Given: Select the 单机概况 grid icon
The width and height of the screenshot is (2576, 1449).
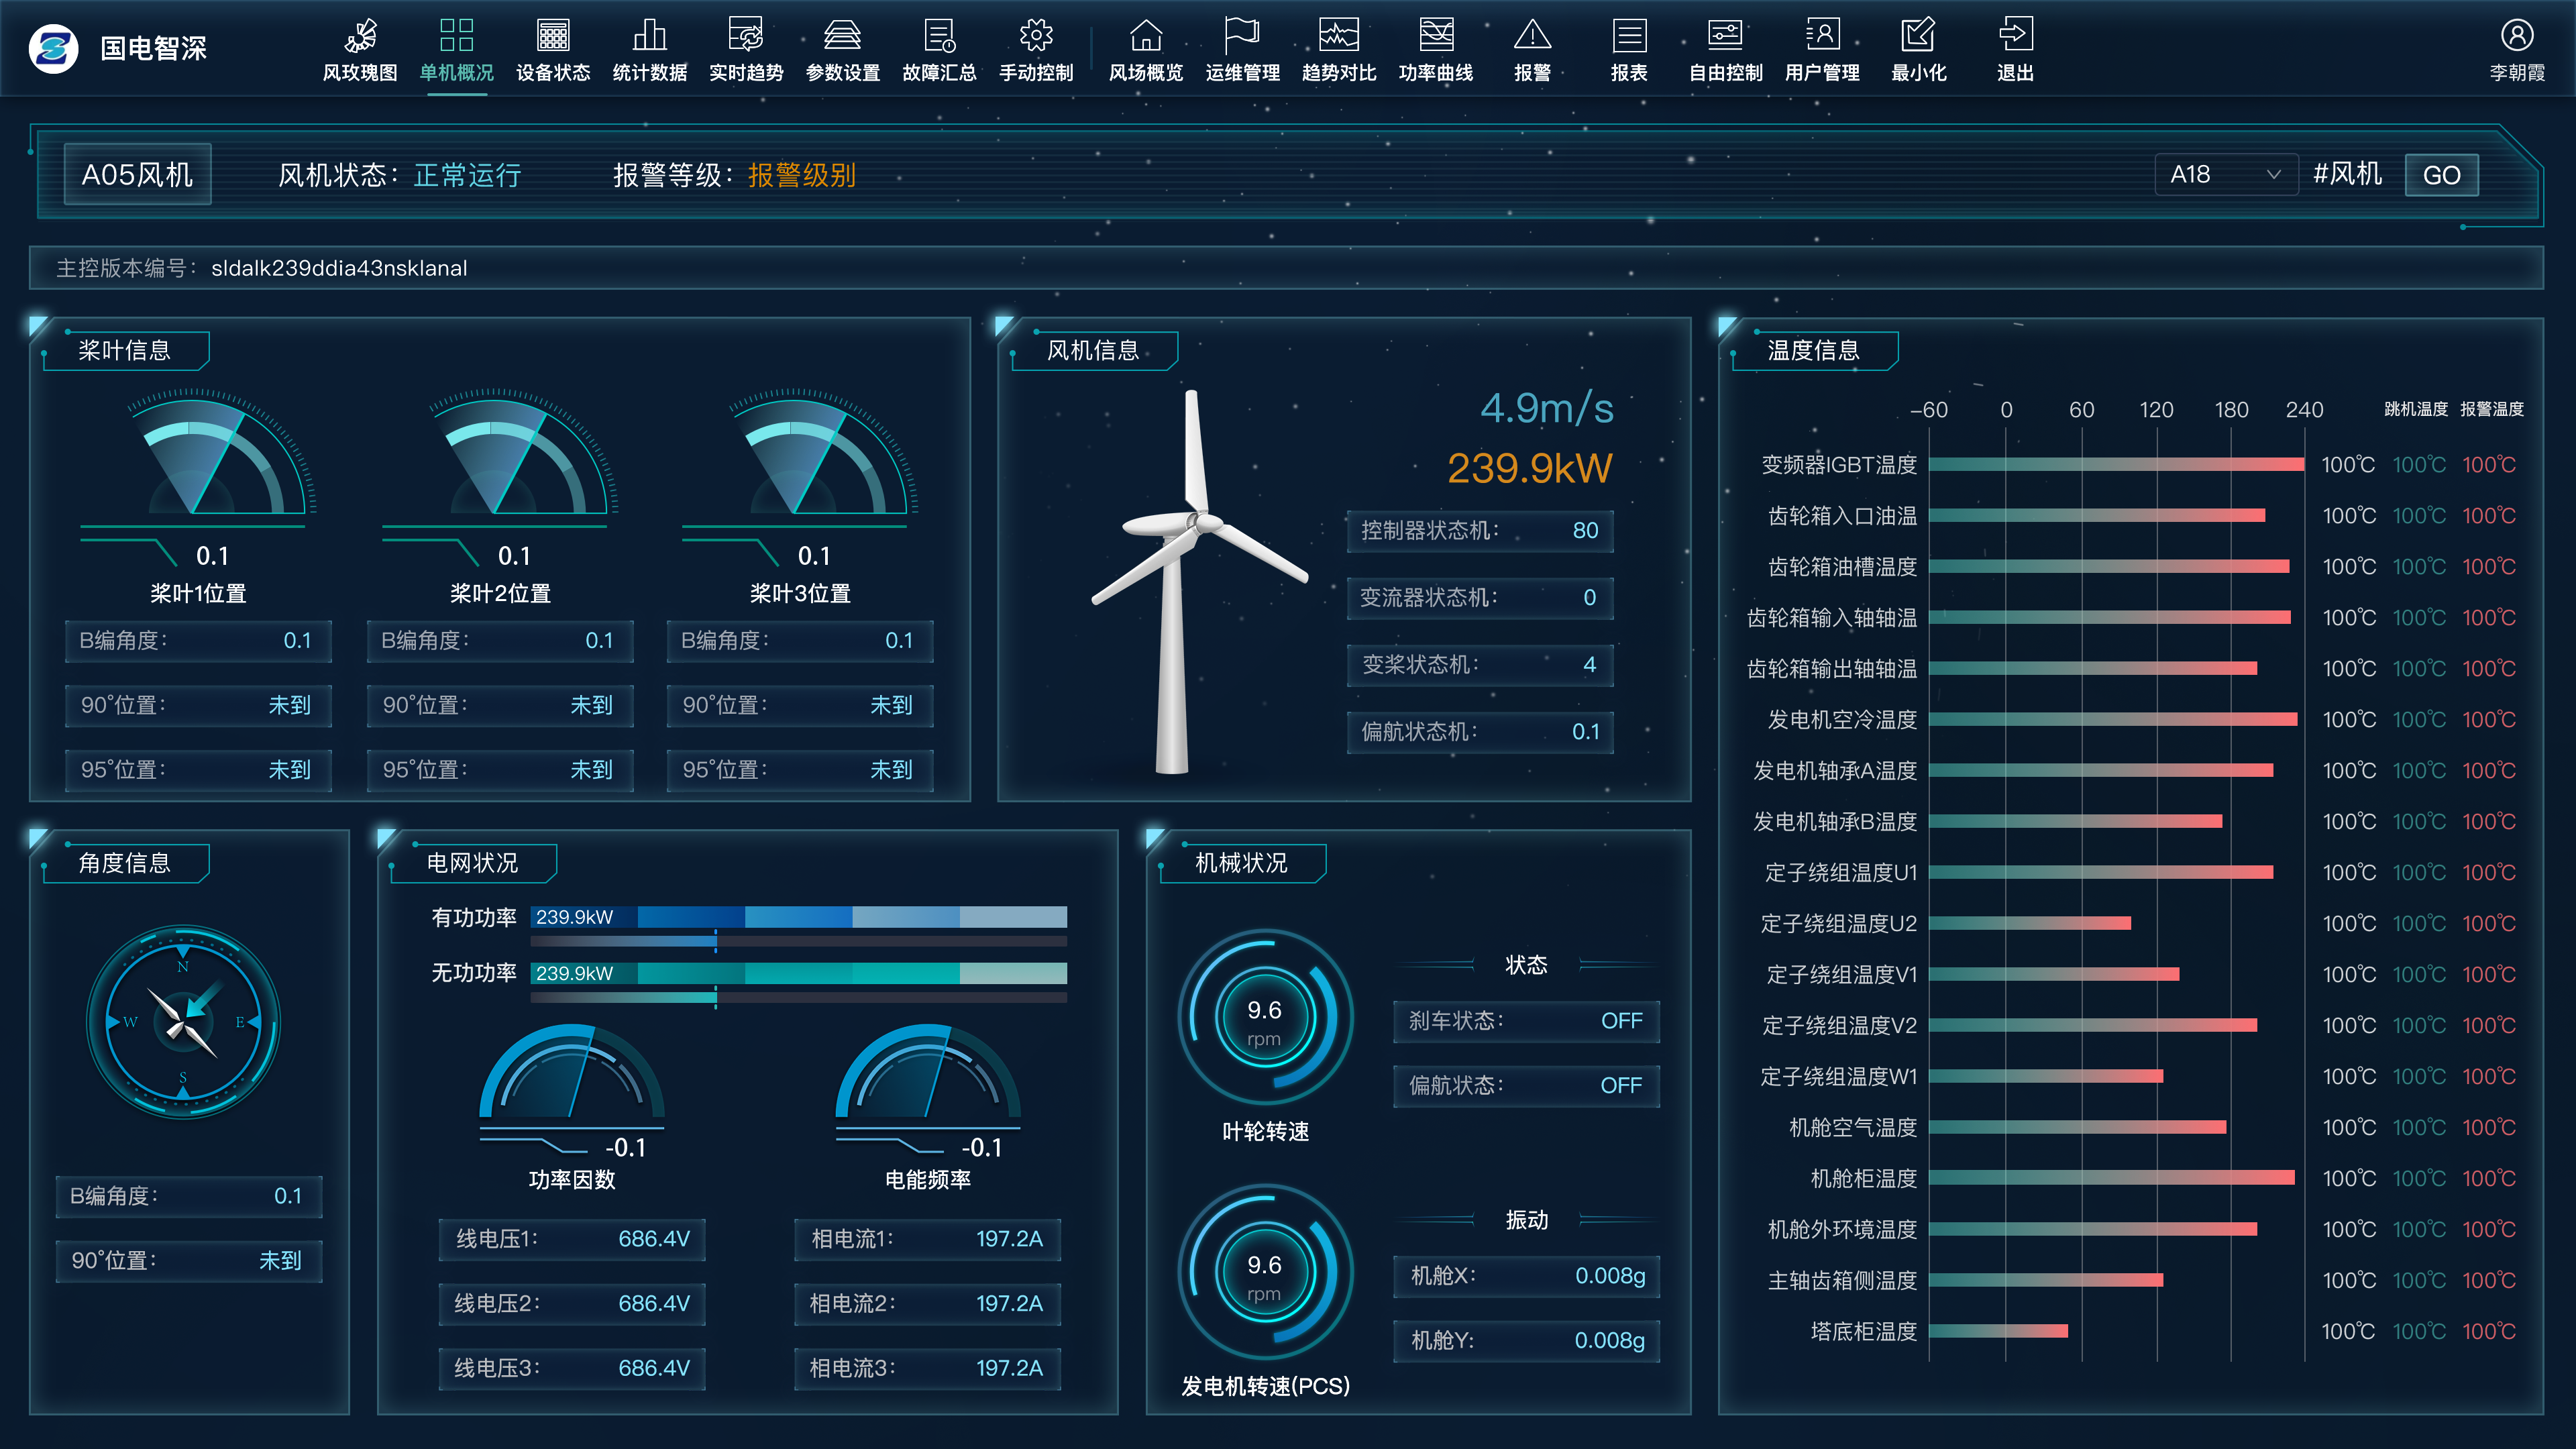Looking at the screenshot, I should click(x=457, y=35).
